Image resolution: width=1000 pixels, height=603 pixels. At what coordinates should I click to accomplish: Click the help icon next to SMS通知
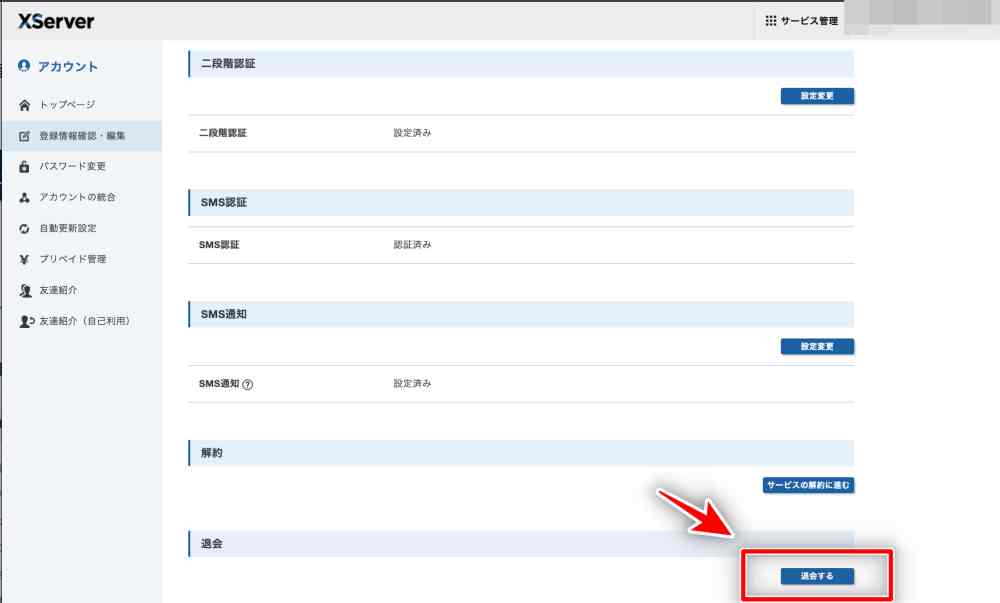[248, 384]
